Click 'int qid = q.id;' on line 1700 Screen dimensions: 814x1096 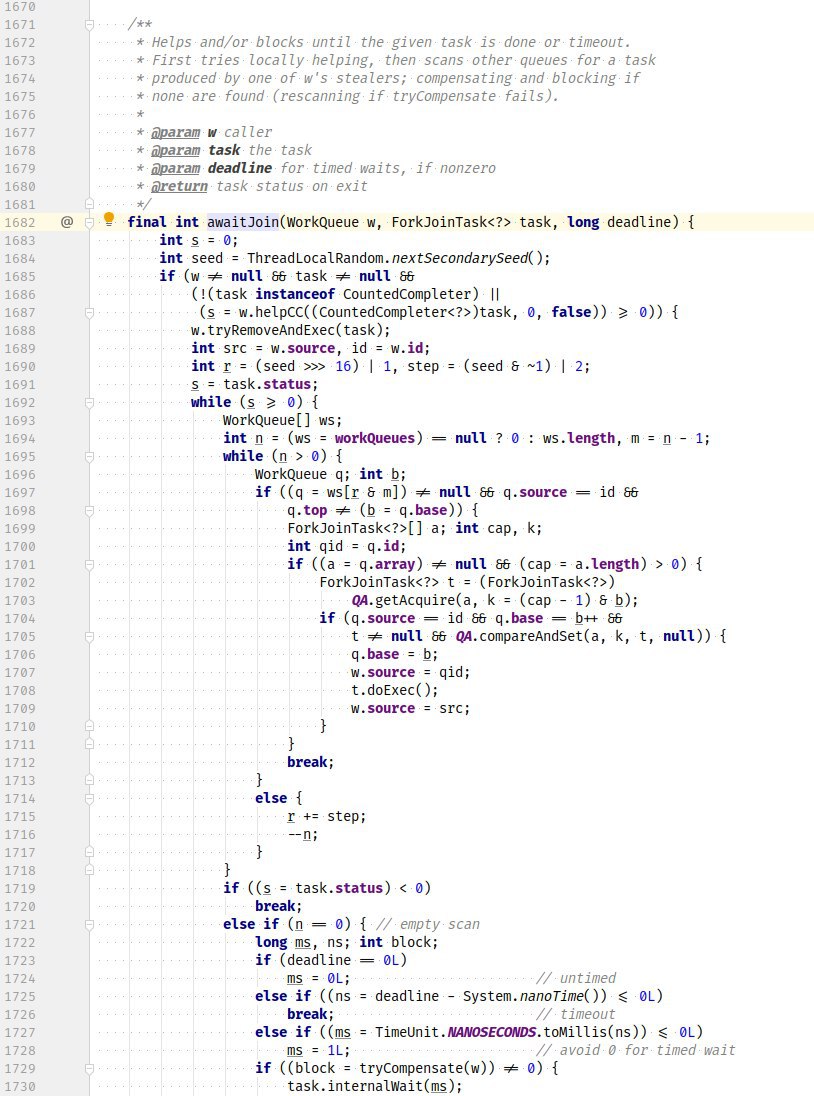pyautogui.click(x=347, y=547)
